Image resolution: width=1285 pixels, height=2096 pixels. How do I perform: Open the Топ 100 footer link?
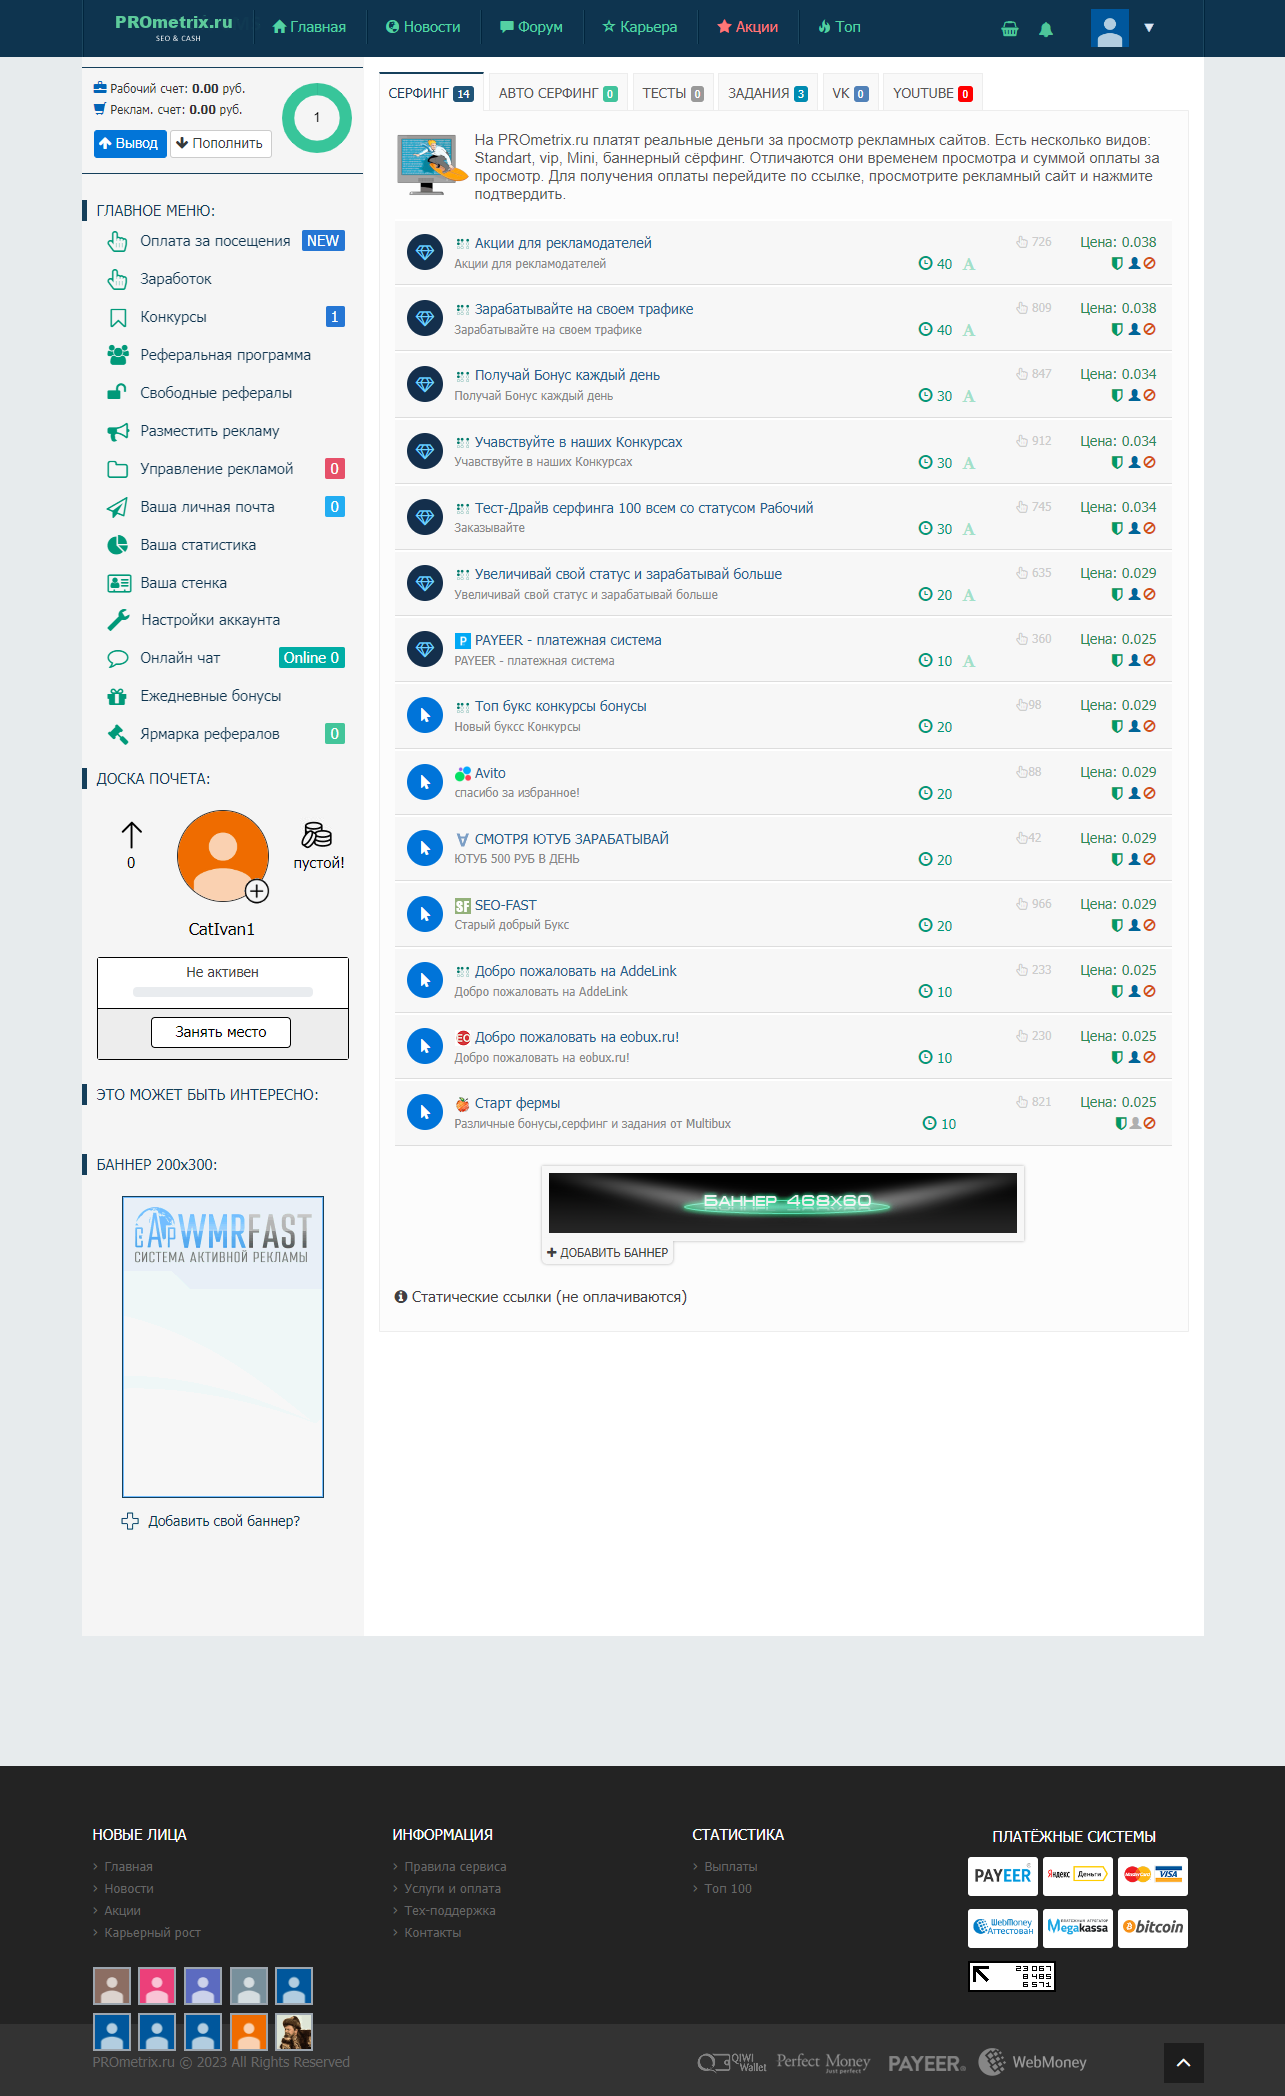pos(728,1889)
